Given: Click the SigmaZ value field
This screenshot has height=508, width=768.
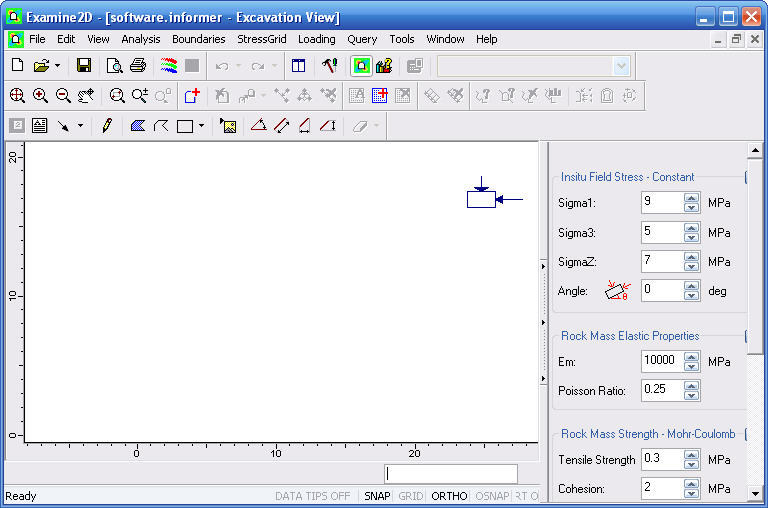Looking at the screenshot, I should (662, 261).
